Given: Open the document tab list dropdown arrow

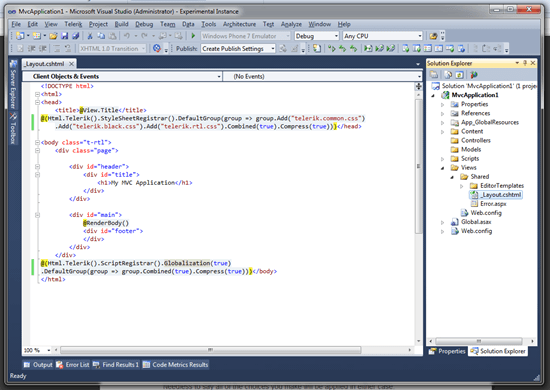Looking at the screenshot, I should (418, 64).
